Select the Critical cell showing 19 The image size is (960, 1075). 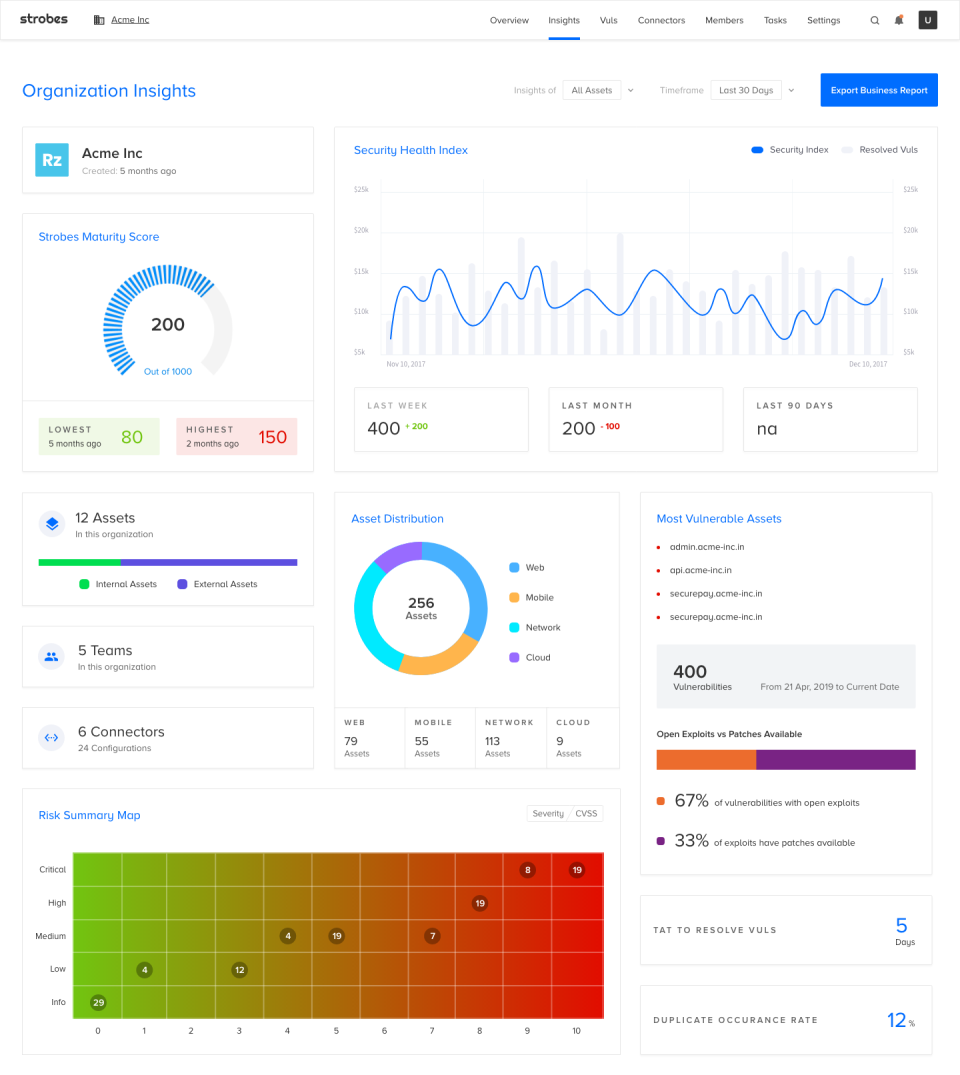tap(577, 870)
